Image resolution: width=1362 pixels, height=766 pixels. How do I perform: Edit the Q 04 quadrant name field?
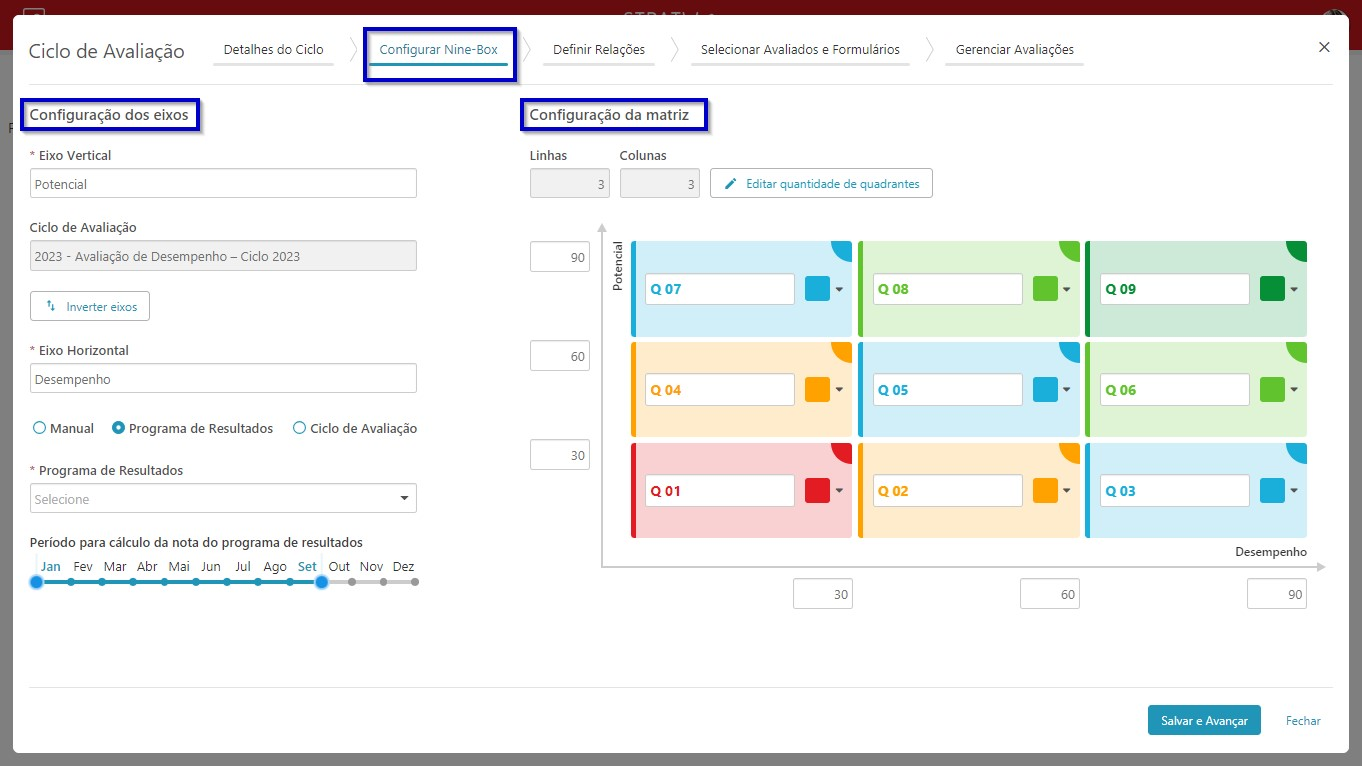point(720,390)
